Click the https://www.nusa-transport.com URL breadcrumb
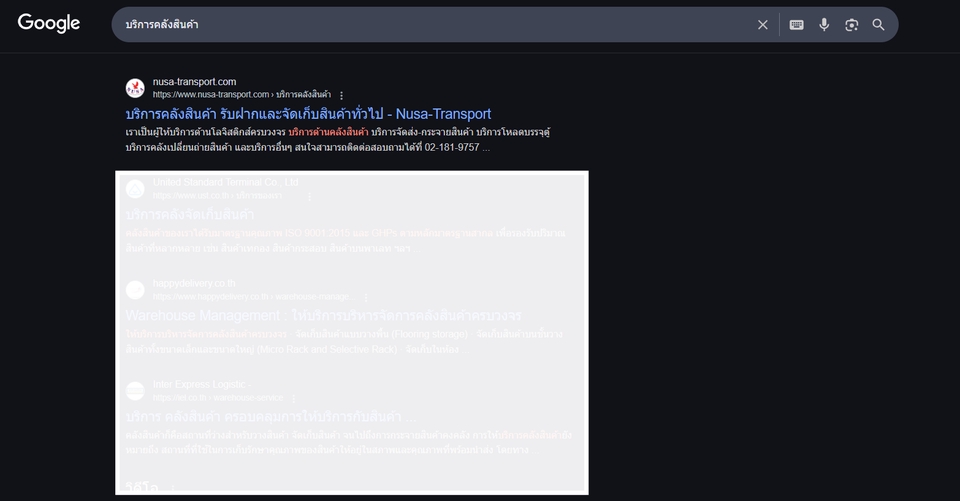Image resolution: width=960 pixels, height=501 pixels. [x=242, y=94]
